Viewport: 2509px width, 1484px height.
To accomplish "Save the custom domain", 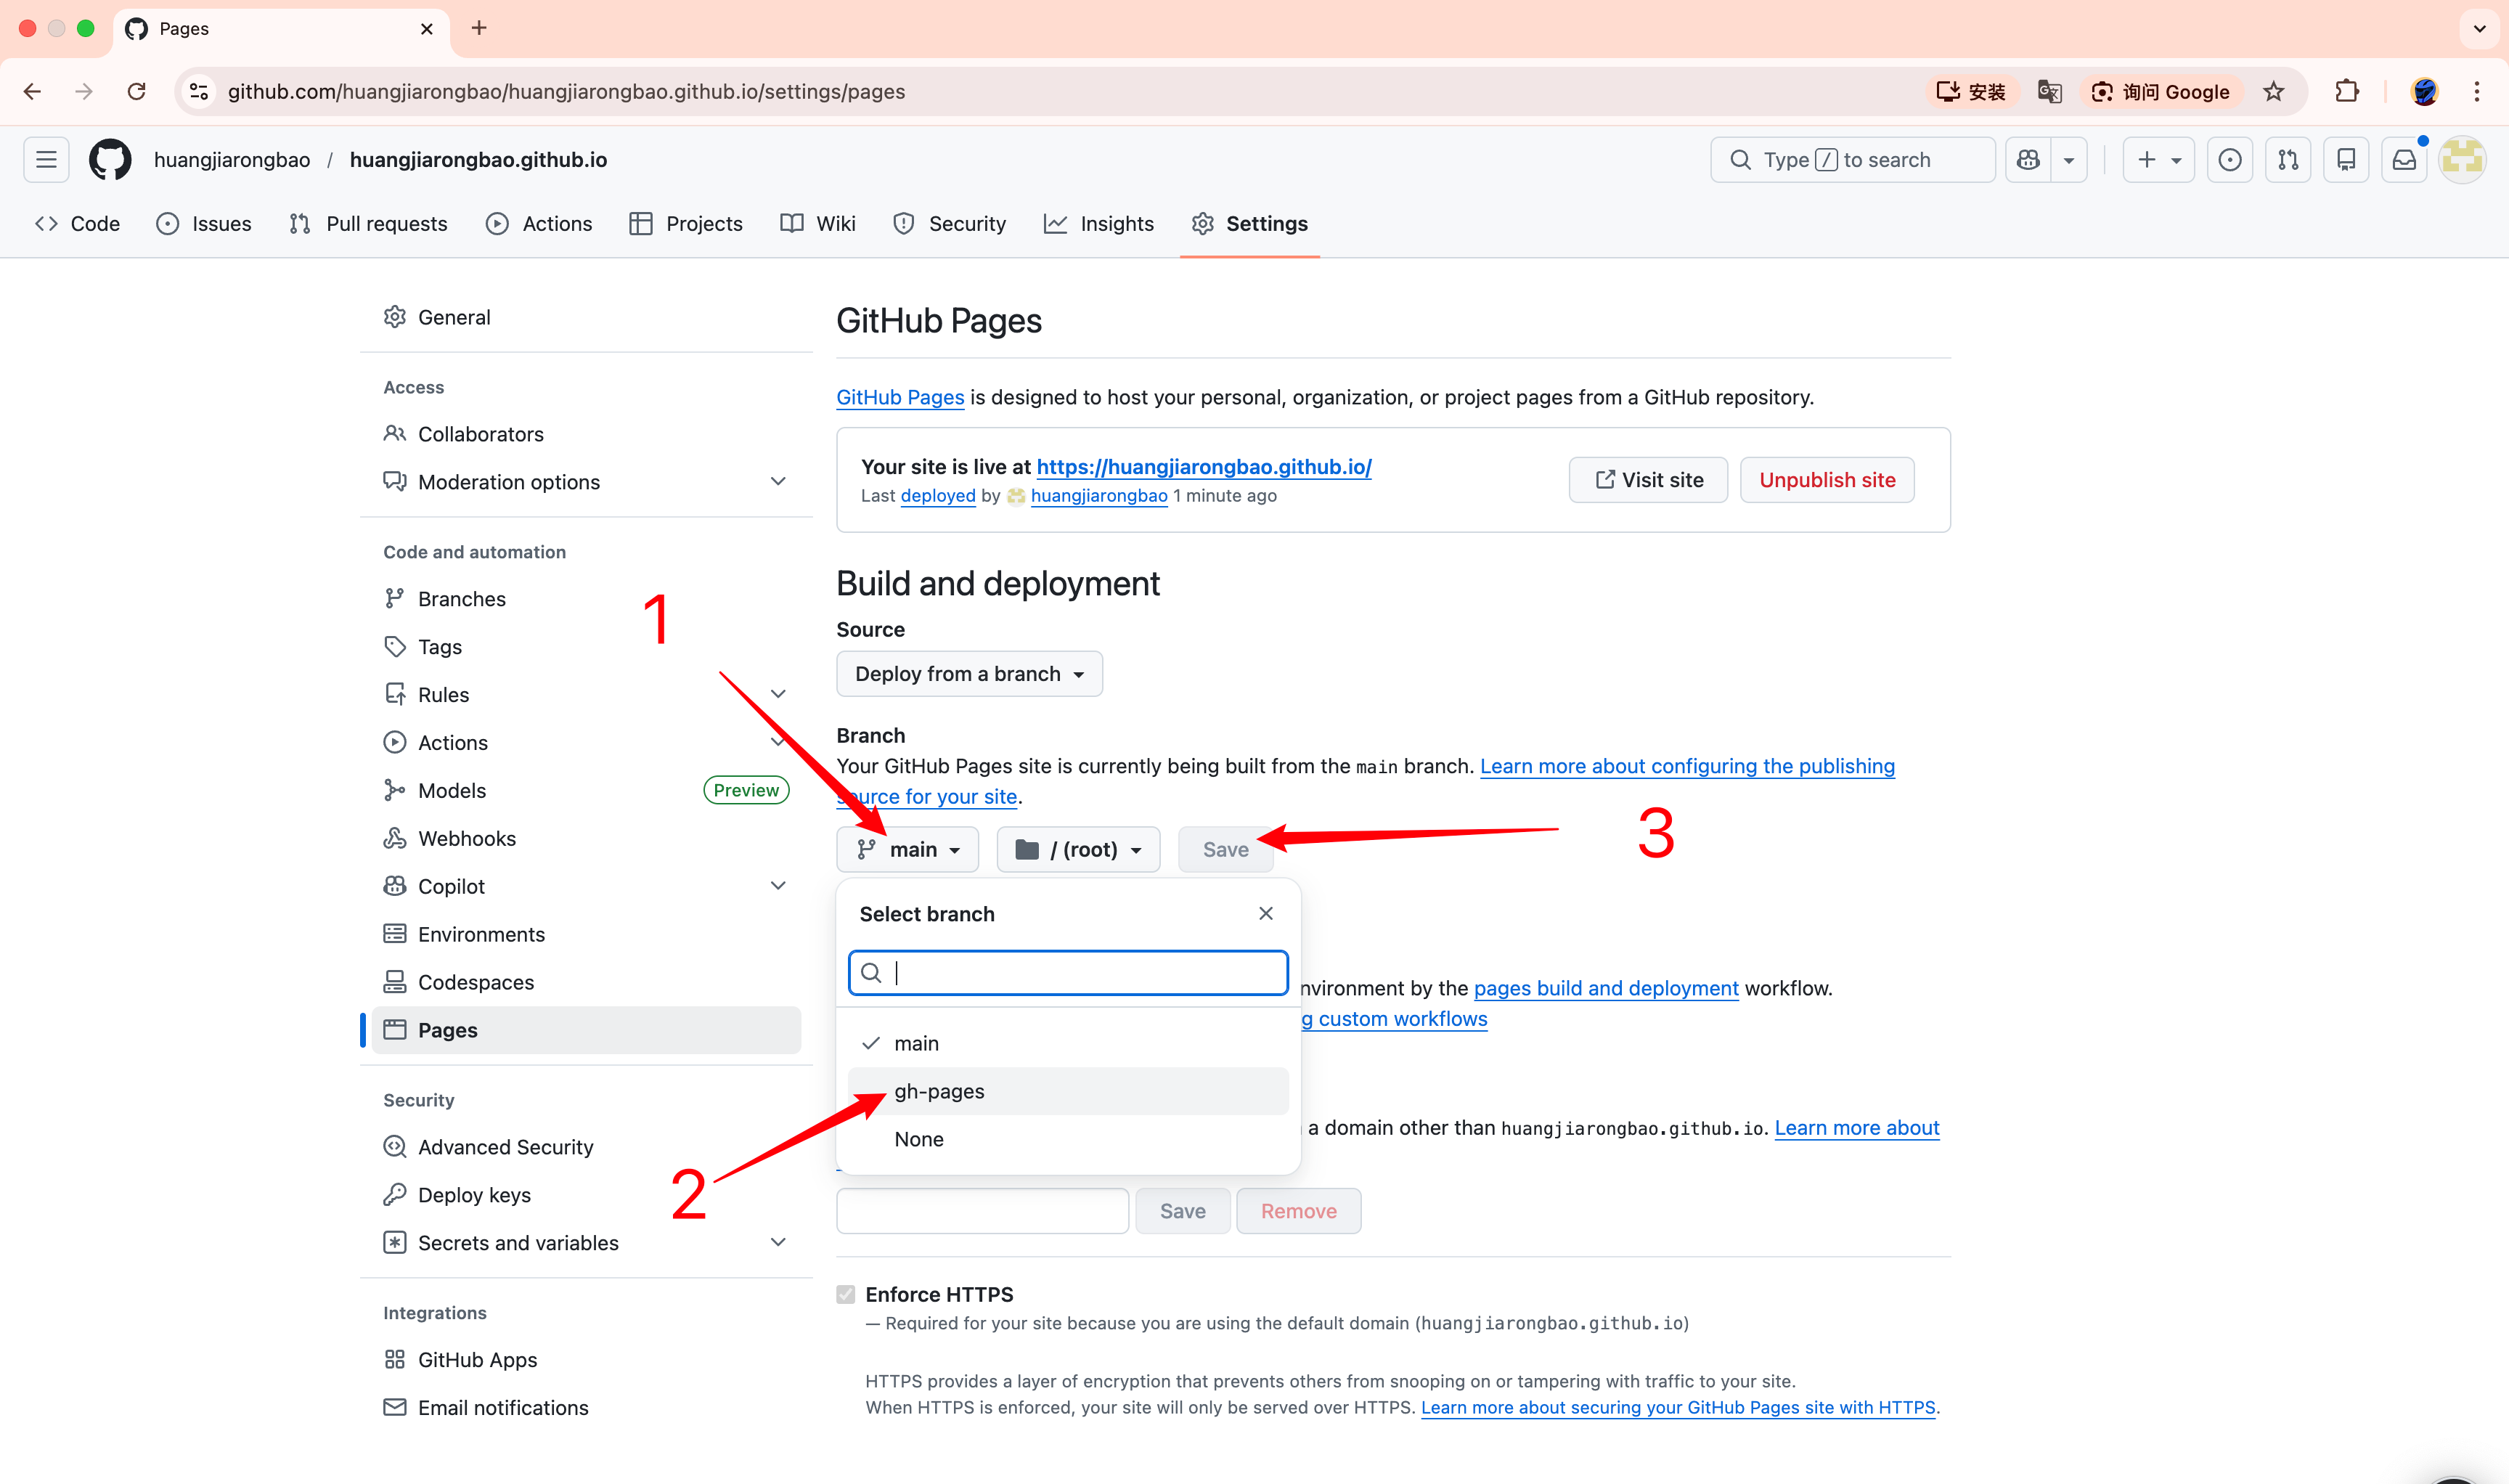I will tap(1182, 1211).
